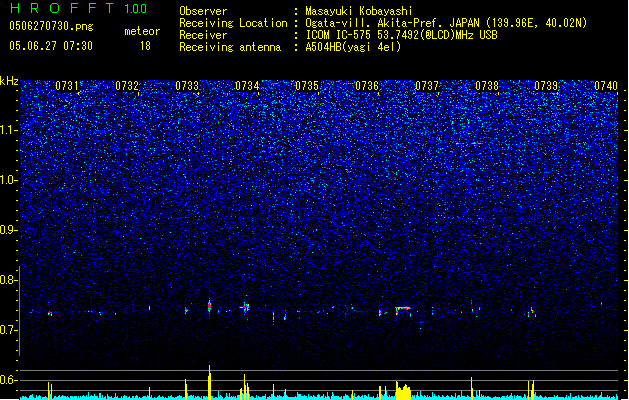Screen dimensions: 629x400
Task: Click the 0731 time marker
Action: [67, 86]
